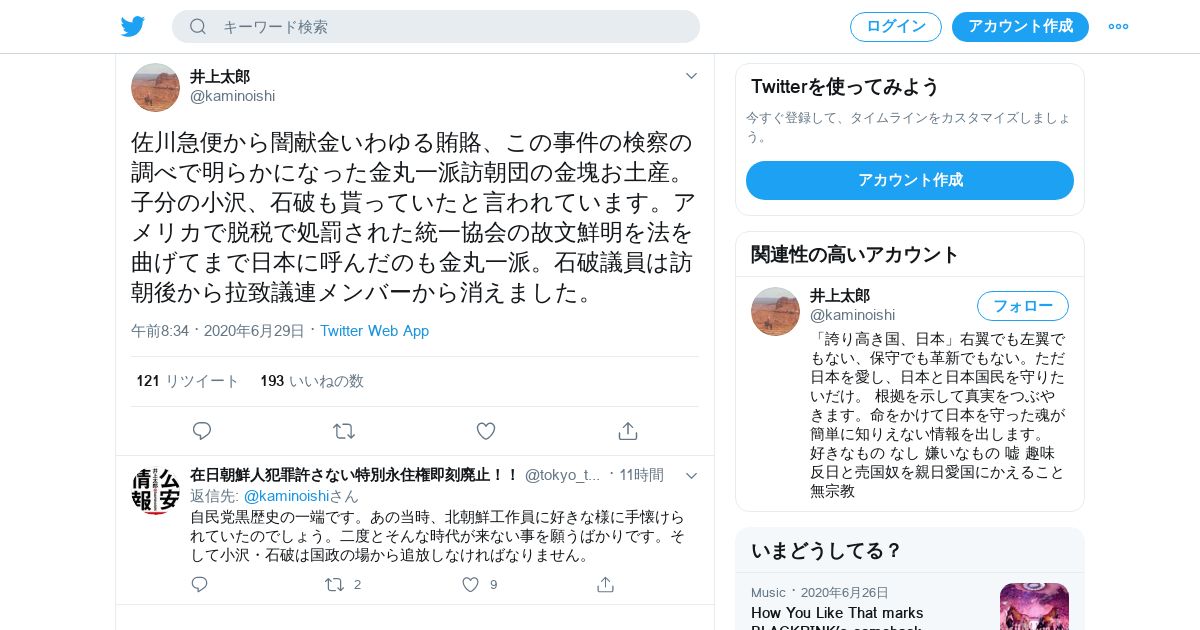This screenshot has width=1200, height=630.
Task: Like the reply tweet with 9 likes
Action: pyautogui.click(x=471, y=585)
